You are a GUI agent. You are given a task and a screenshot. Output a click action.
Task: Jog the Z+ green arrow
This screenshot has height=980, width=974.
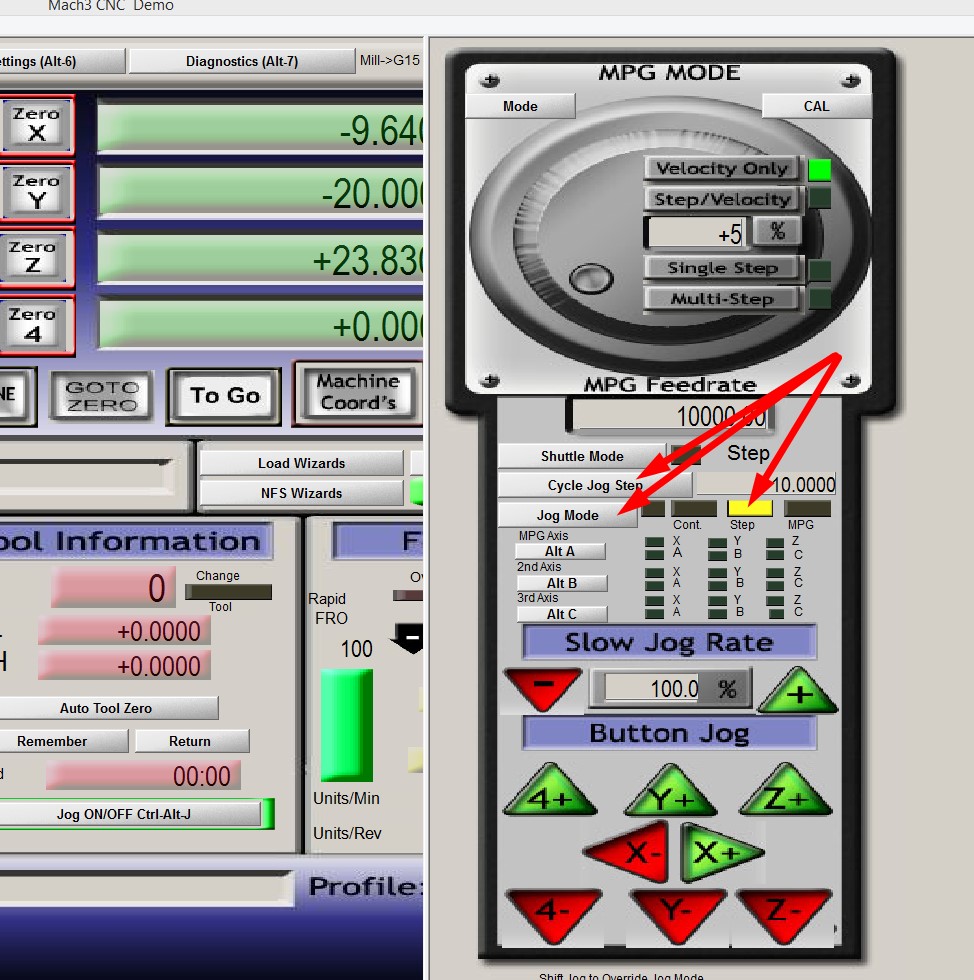(x=785, y=791)
